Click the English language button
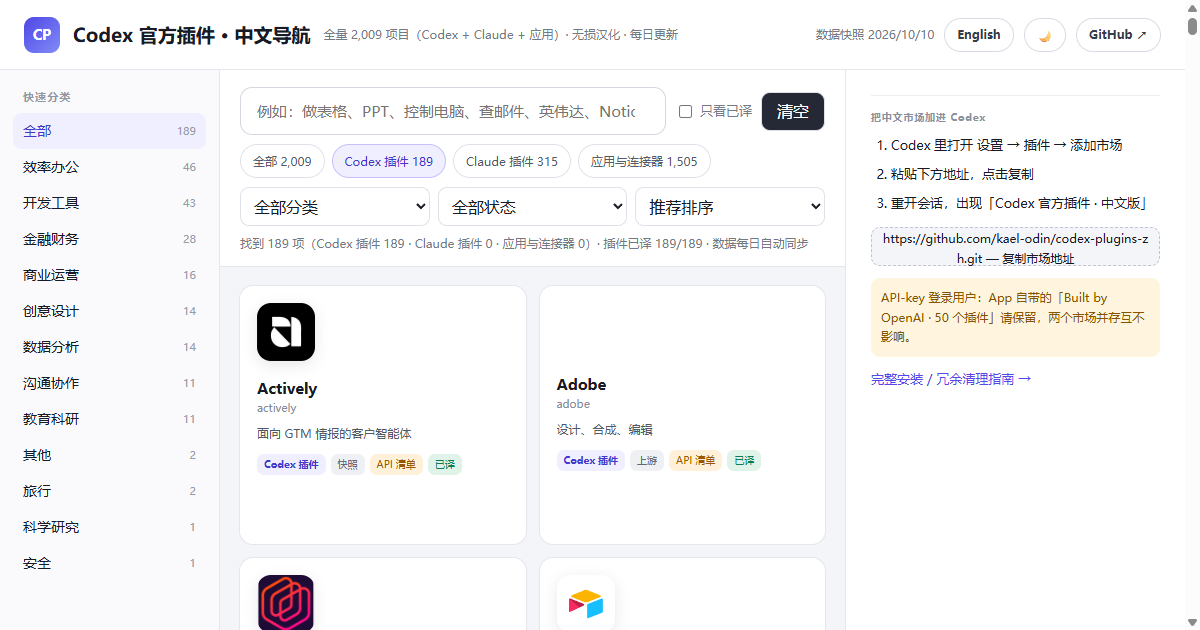The image size is (1200, 630). click(x=979, y=35)
